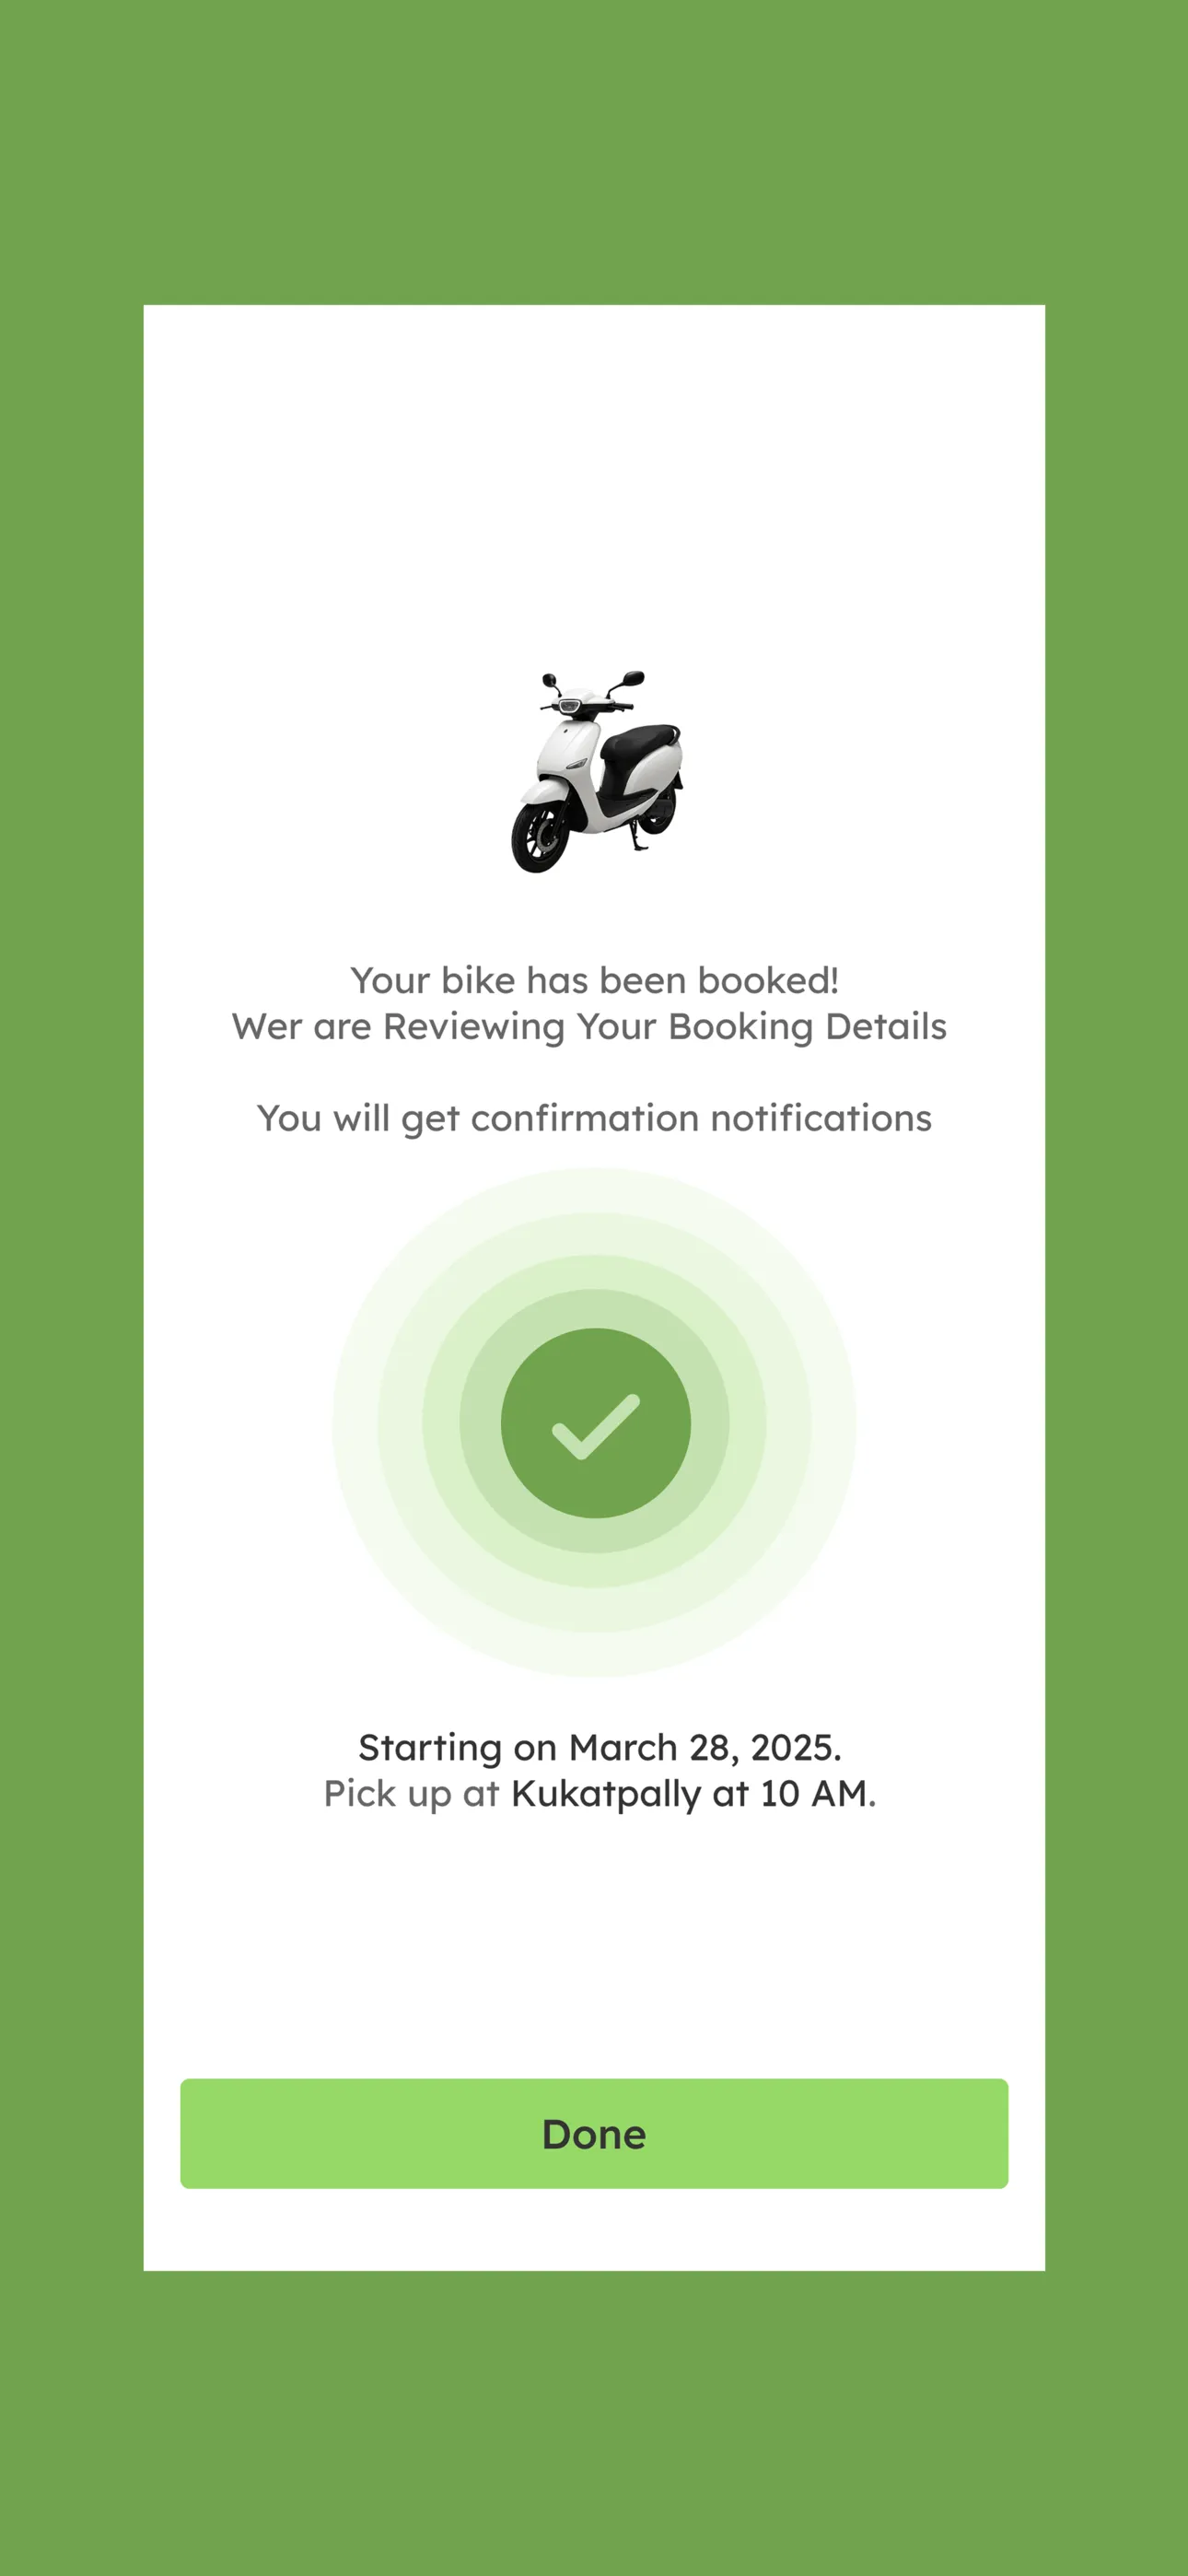The height and width of the screenshot is (2576, 1188).
Task: Click the "March 28, 2025" date text
Action: pyautogui.click(x=705, y=1747)
